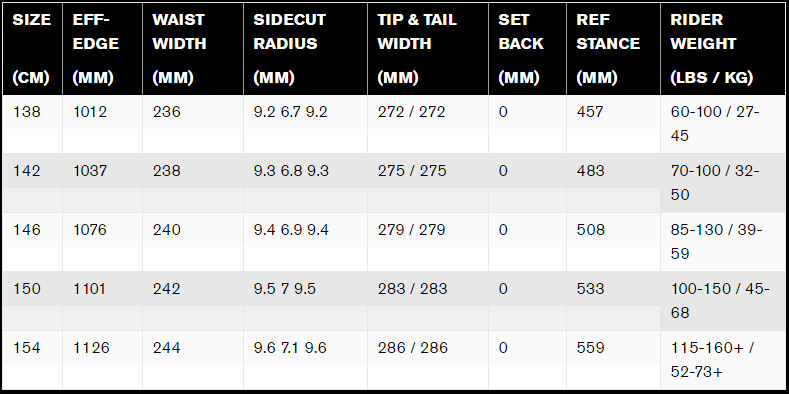The height and width of the screenshot is (394, 789).
Task: Click the RIDER WEIGHT column header
Action: coord(723,49)
